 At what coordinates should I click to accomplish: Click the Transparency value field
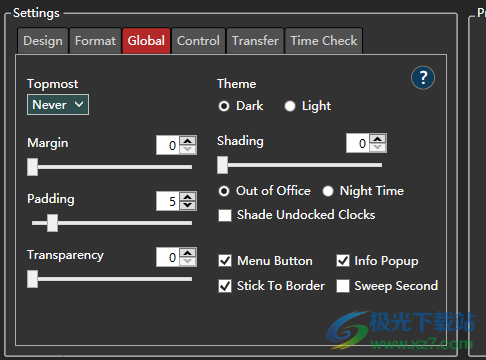[x=168, y=257]
